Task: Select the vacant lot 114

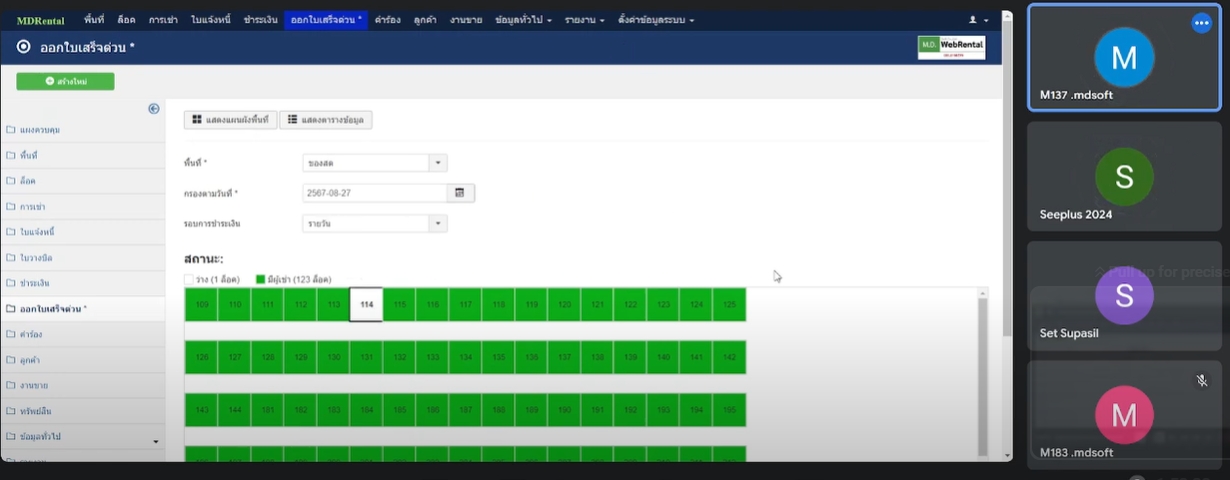Action: 366,304
